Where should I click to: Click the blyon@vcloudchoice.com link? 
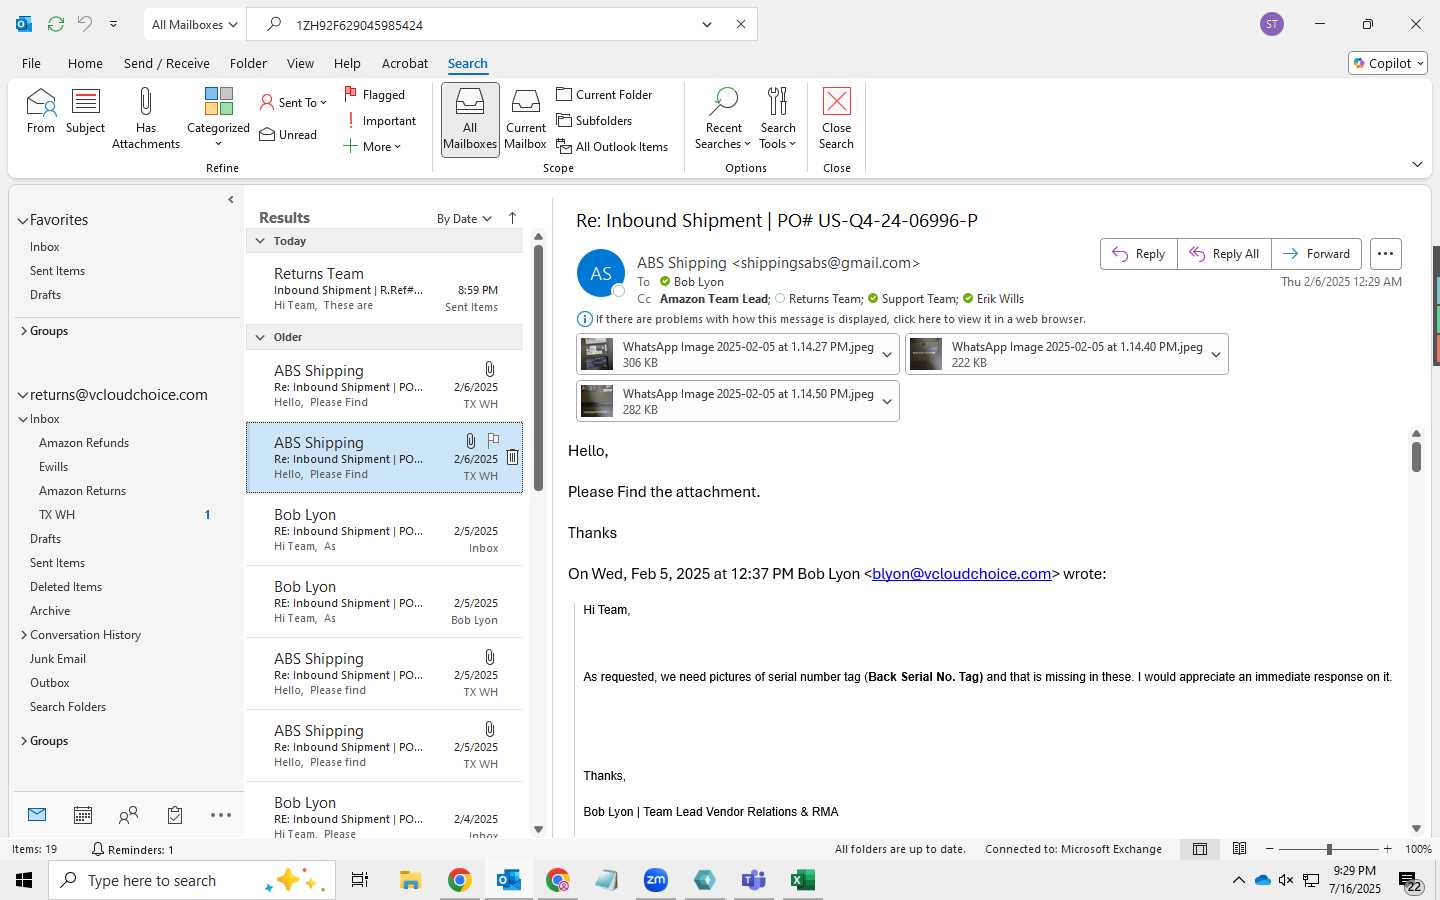[x=961, y=574]
